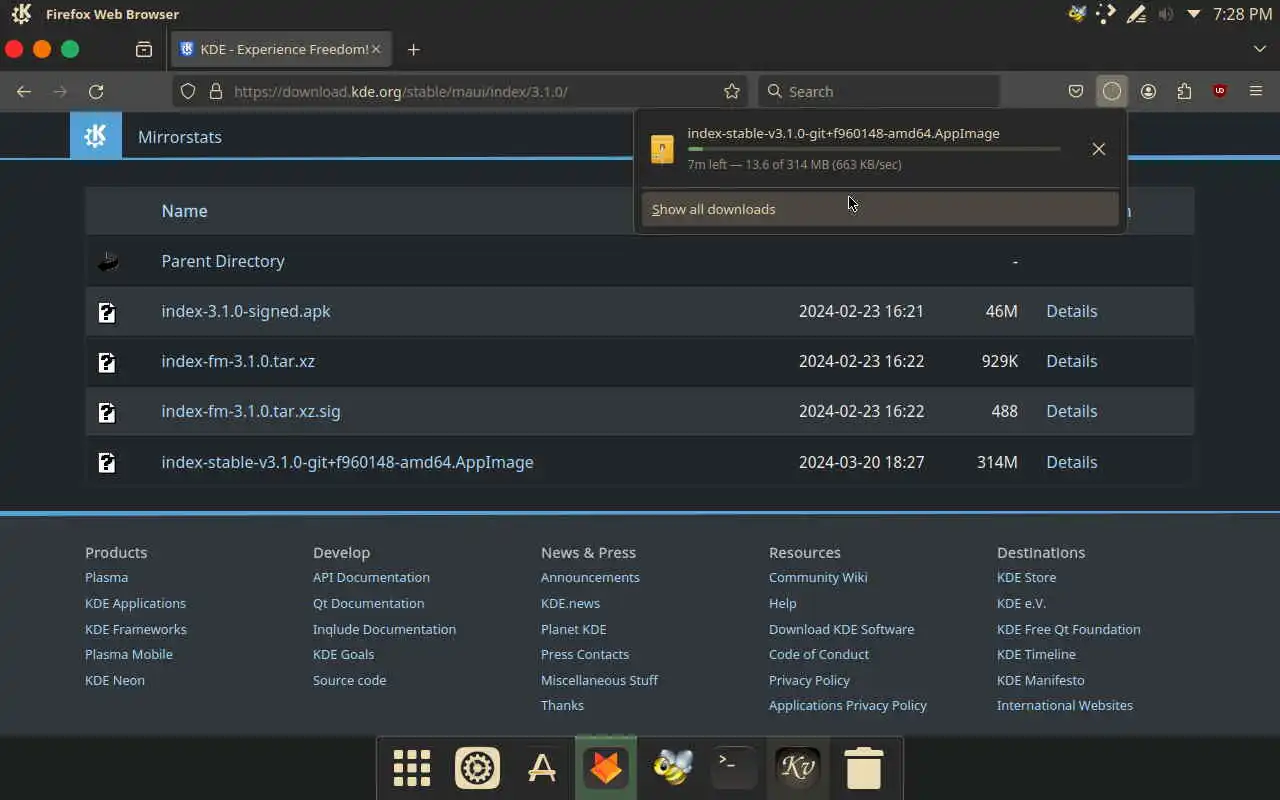Select the KDE - Experience Freedom tab
This screenshot has height=800, width=1280.
[x=280, y=49]
